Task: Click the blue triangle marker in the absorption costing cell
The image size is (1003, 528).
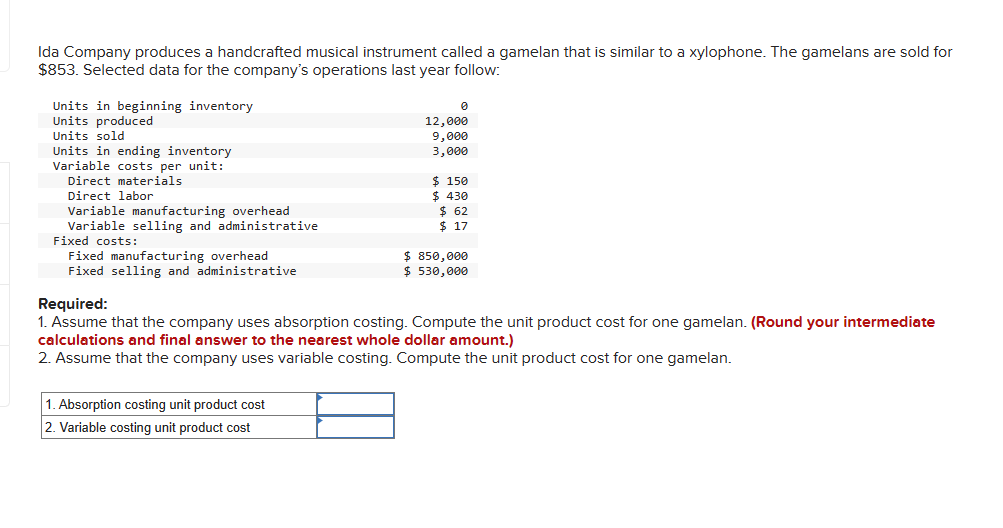Action: coord(320,397)
